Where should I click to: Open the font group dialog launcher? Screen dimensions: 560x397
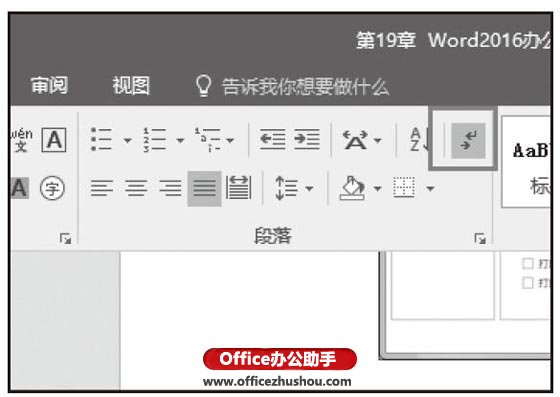pyautogui.click(x=65, y=238)
